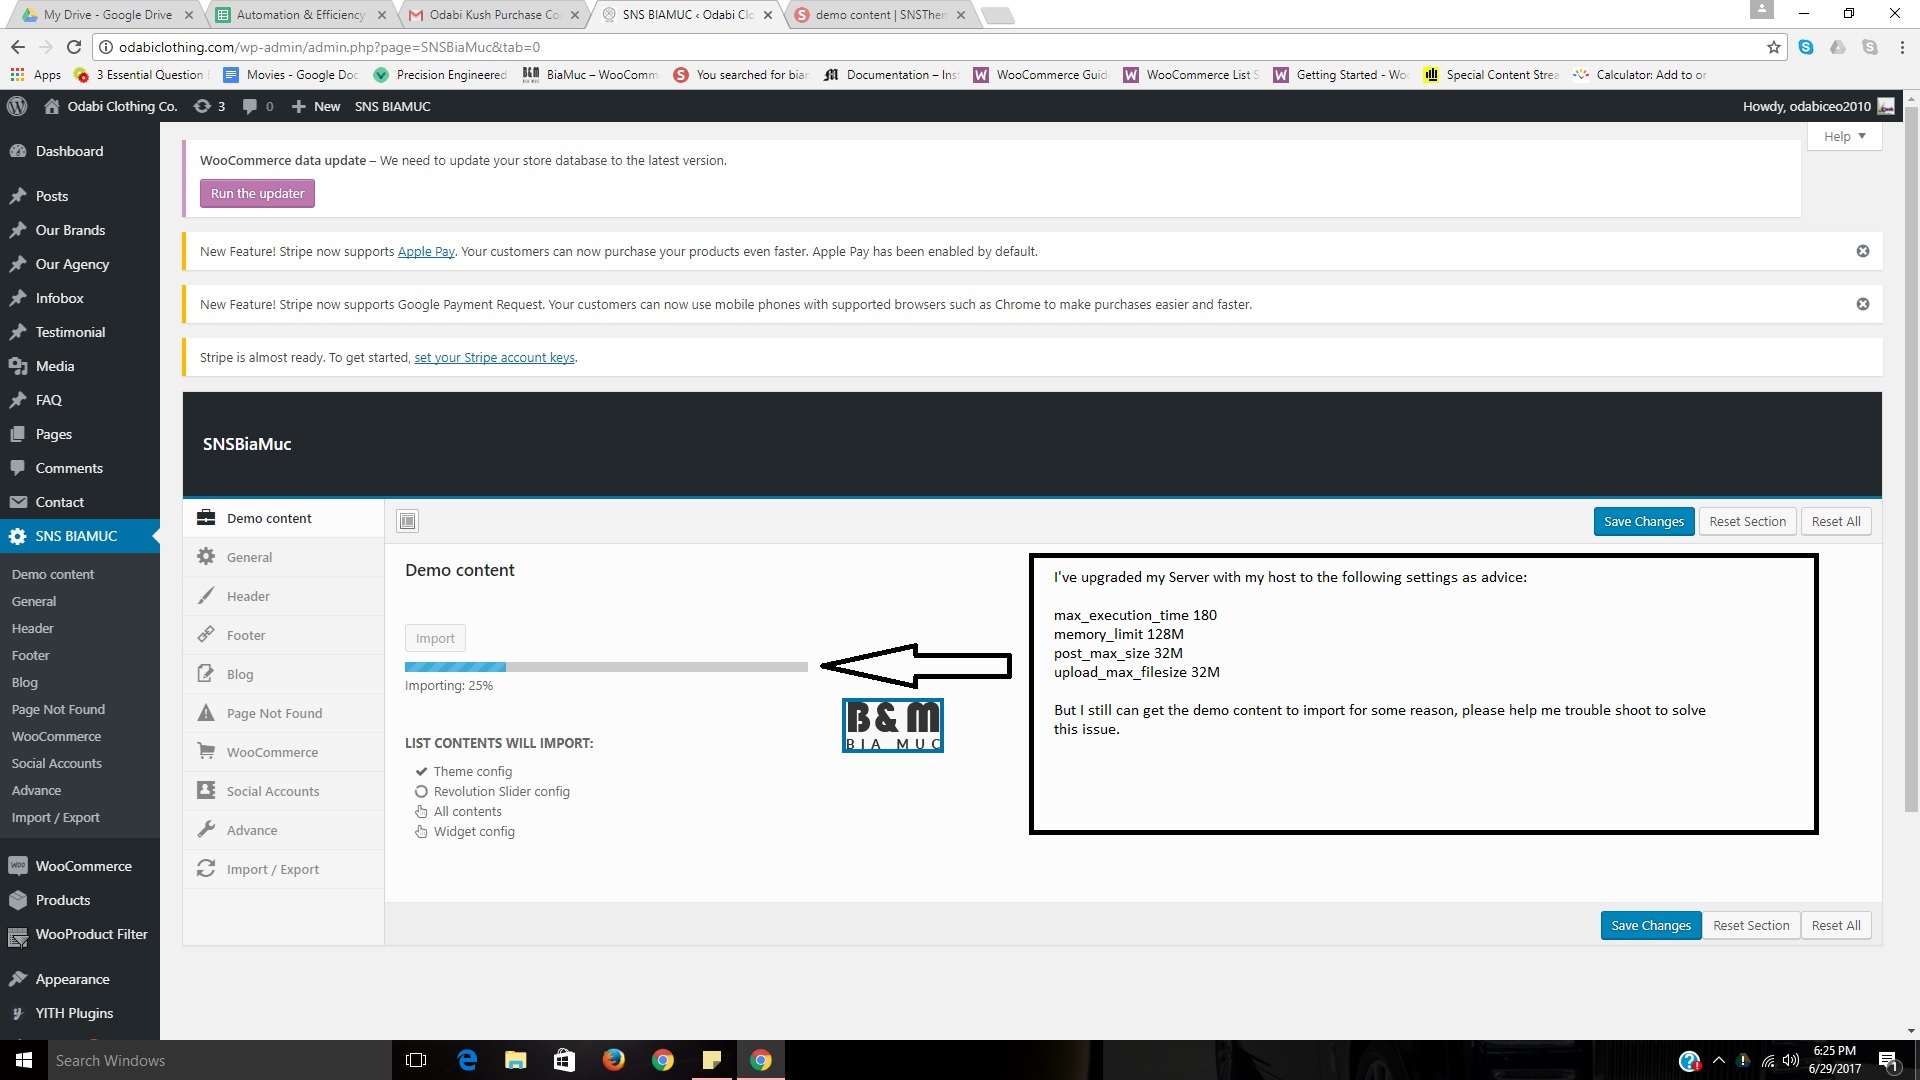Click the WordPress logo in the admin bar

17,106
